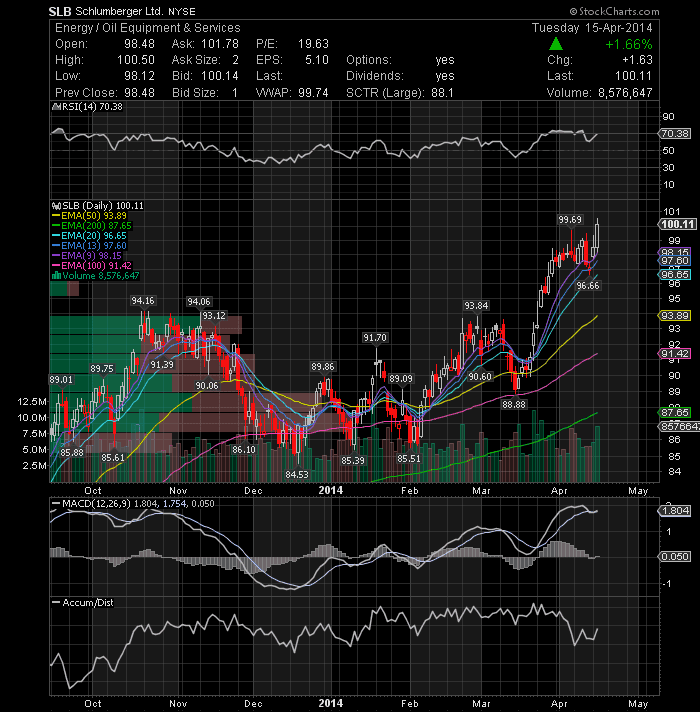This screenshot has width=700, height=712.
Task: Click the green 87.65 axis tag
Action: pyautogui.click(x=675, y=412)
